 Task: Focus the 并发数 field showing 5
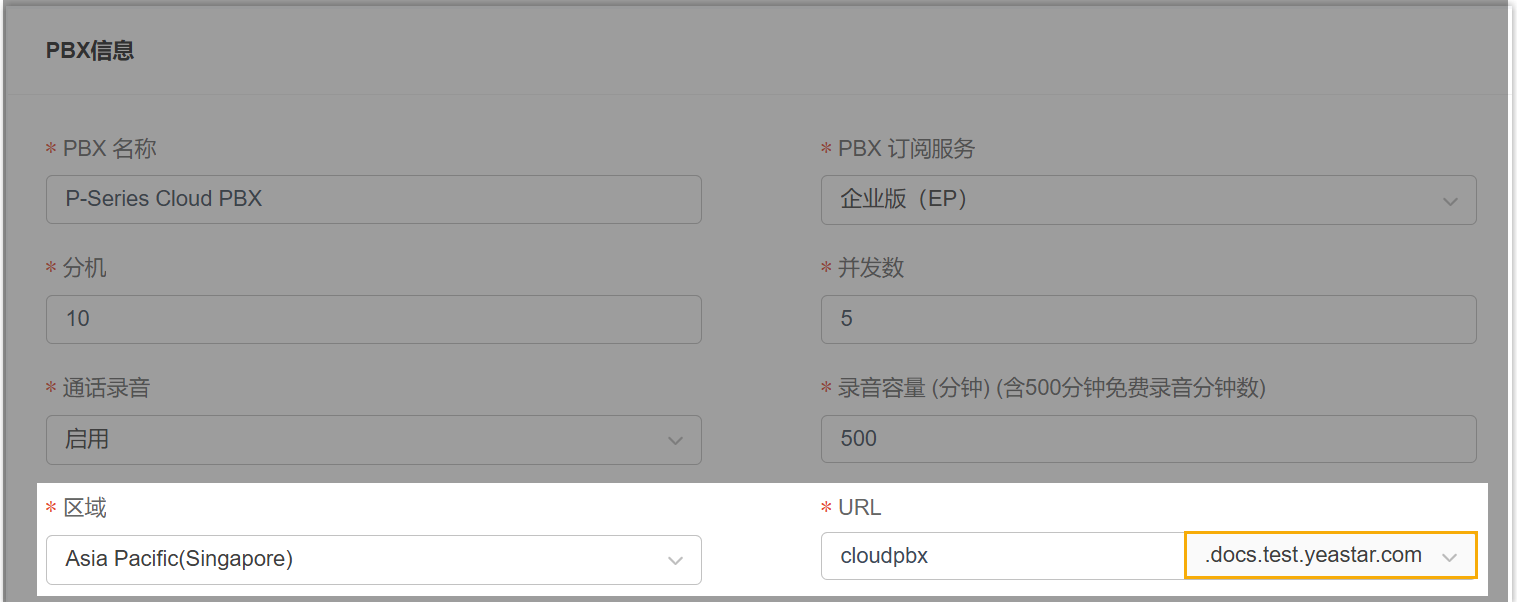pos(1148,319)
